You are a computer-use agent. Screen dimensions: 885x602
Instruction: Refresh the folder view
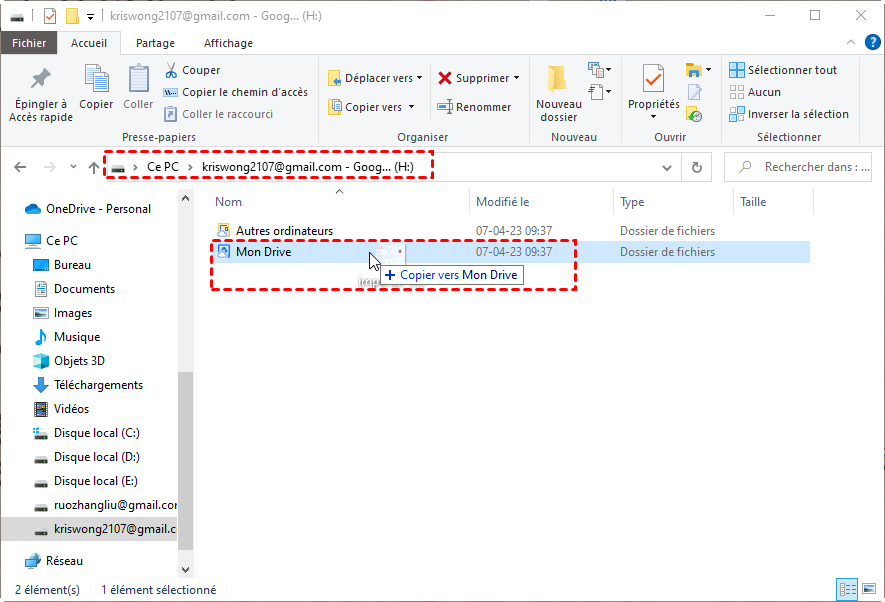coord(696,168)
